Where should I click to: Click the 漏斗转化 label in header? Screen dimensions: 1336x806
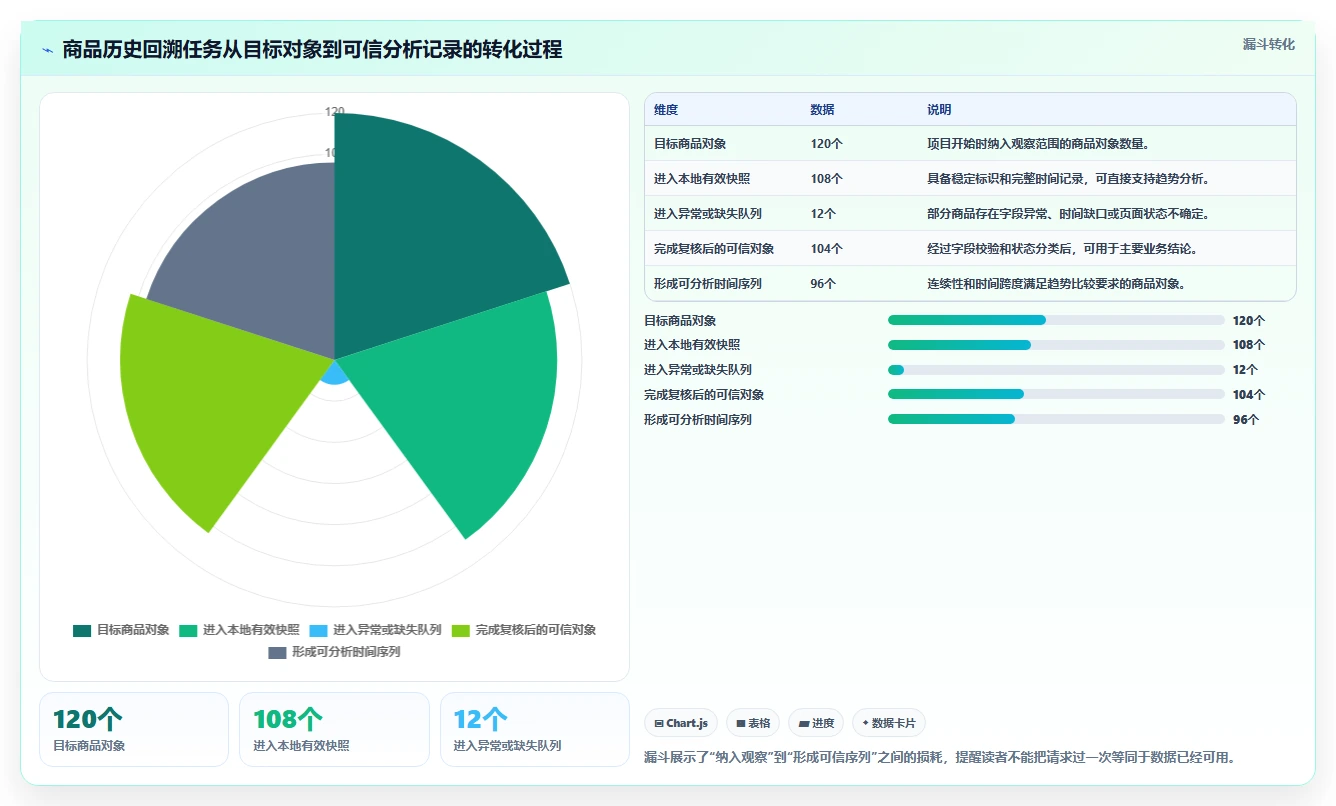1268,44
